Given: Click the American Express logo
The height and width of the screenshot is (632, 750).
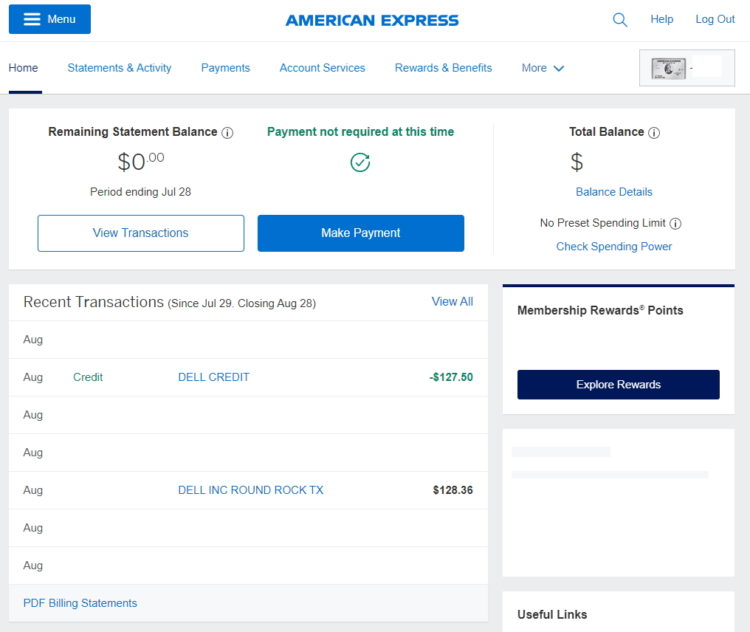Looking at the screenshot, I should (372, 20).
